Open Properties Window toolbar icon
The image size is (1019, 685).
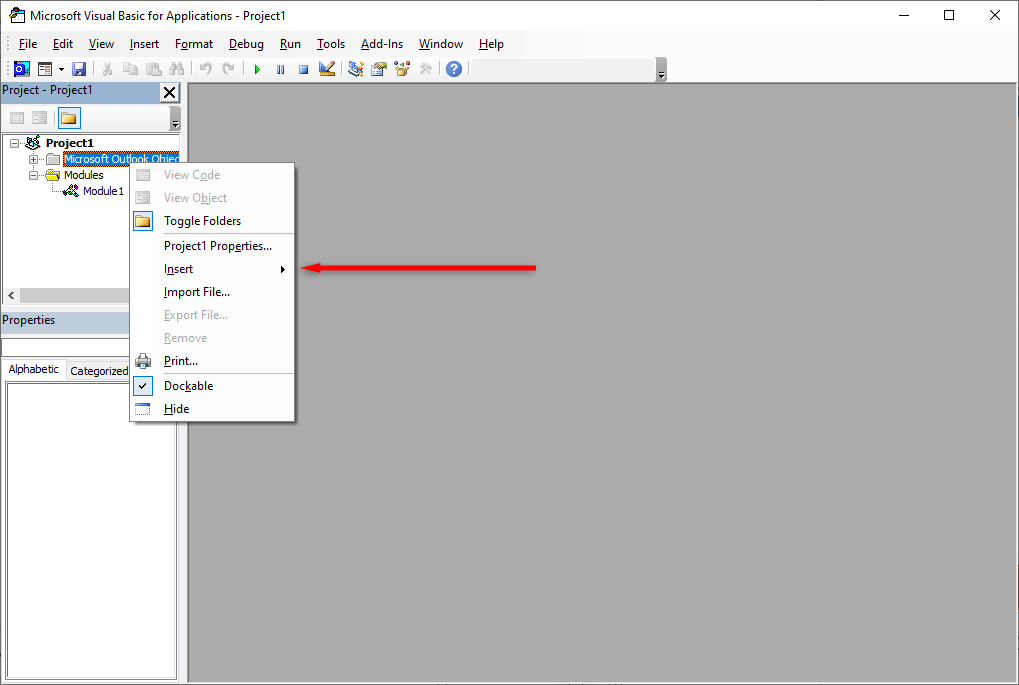[x=379, y=69]
